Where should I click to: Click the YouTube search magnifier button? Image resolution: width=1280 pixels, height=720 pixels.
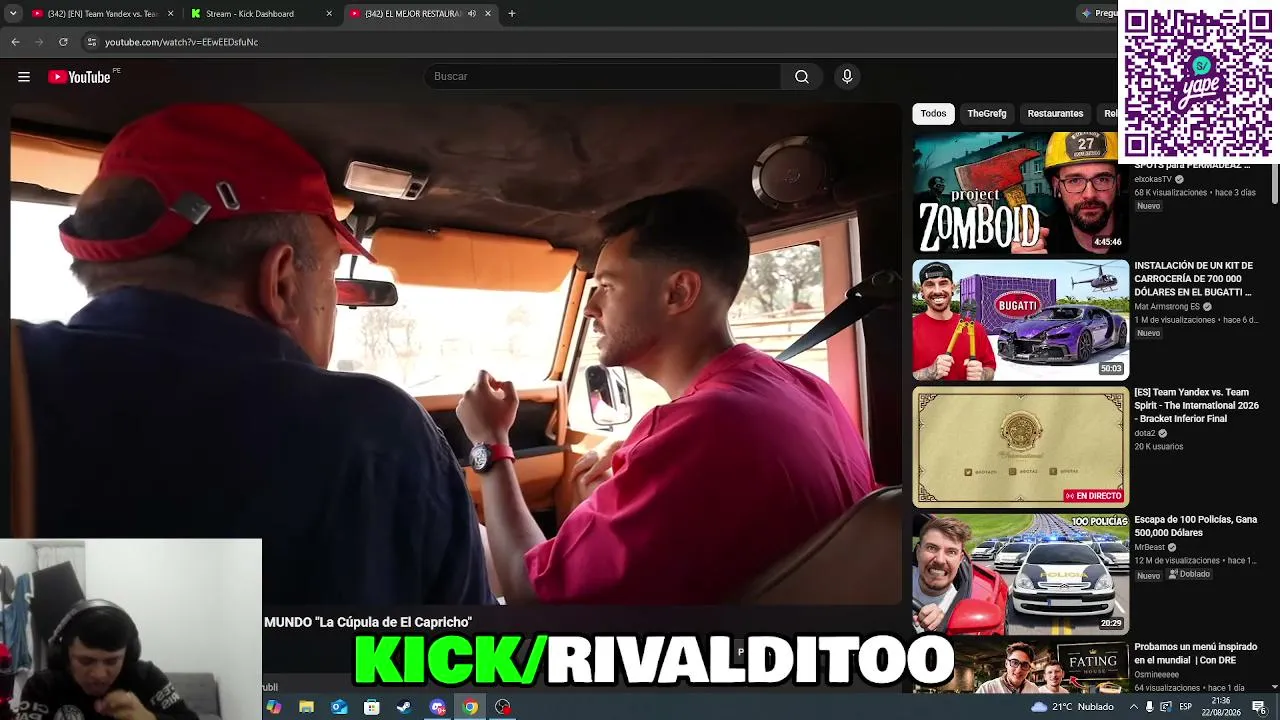[802, 77]
